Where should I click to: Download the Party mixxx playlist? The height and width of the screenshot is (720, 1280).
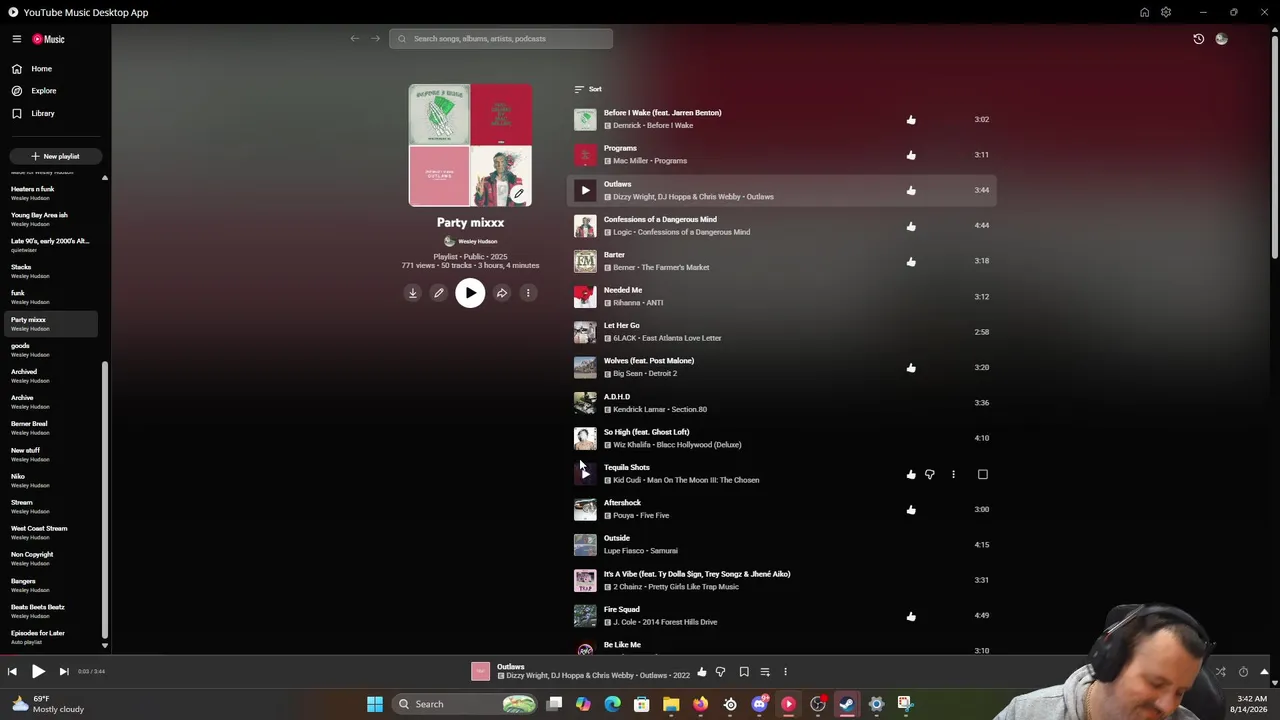click(412, 293)
